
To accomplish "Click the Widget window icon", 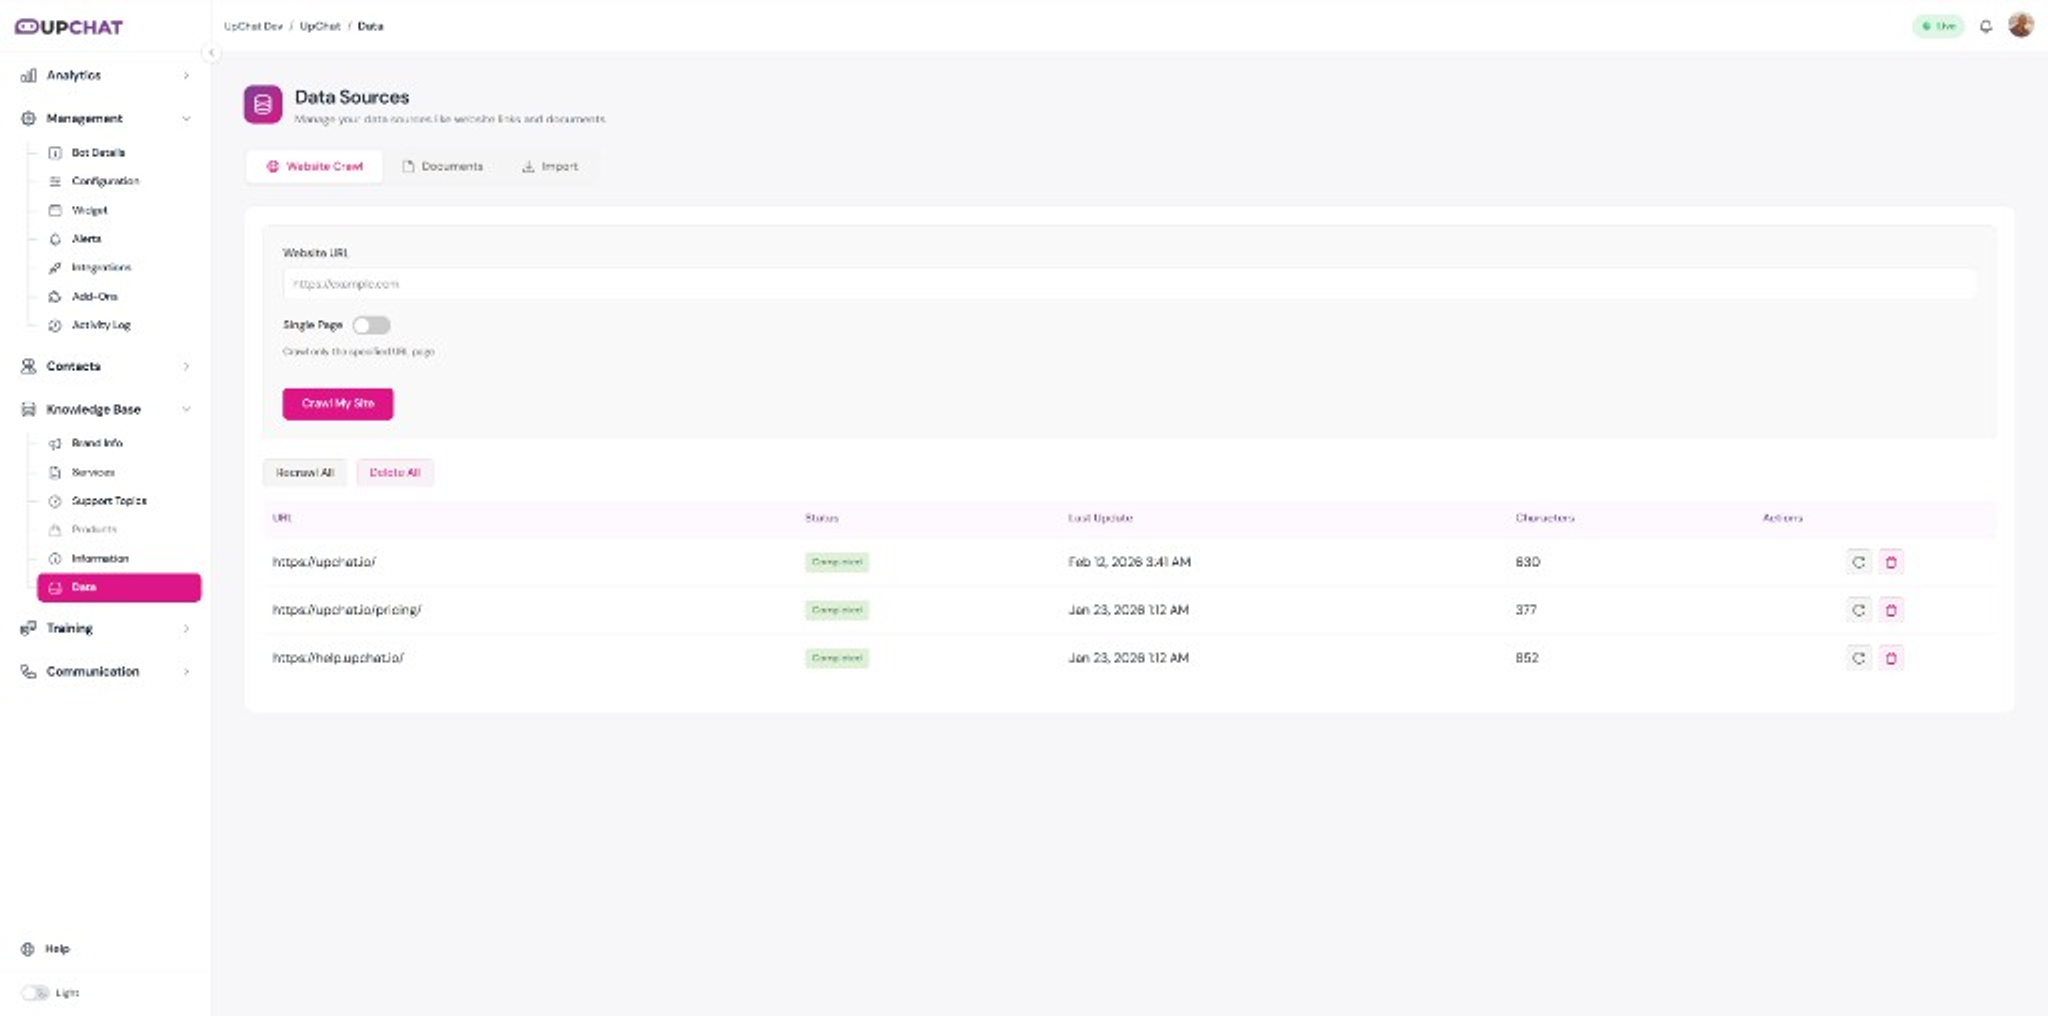I will [55, 210].
